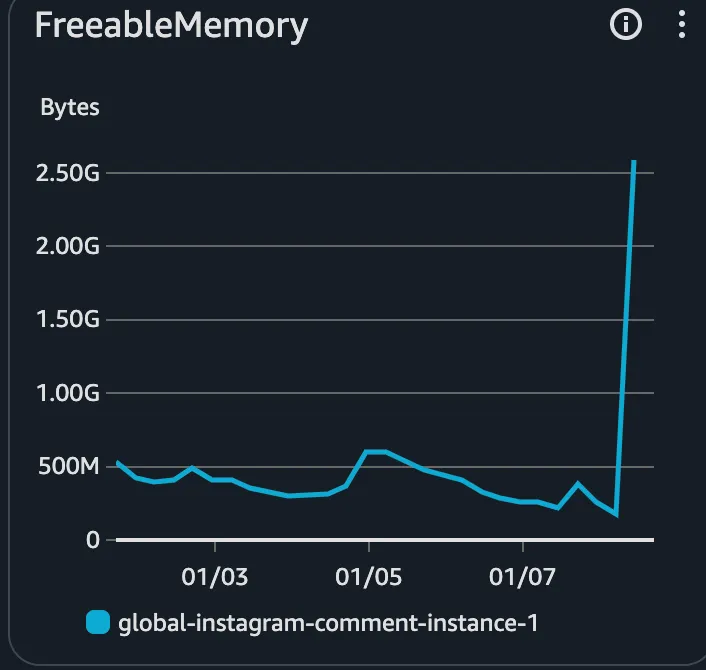Image resolution: width=706 pixels, height=670 pixels.
Task: Select the 01/05 x-axis date label
Action: point(368,577)
